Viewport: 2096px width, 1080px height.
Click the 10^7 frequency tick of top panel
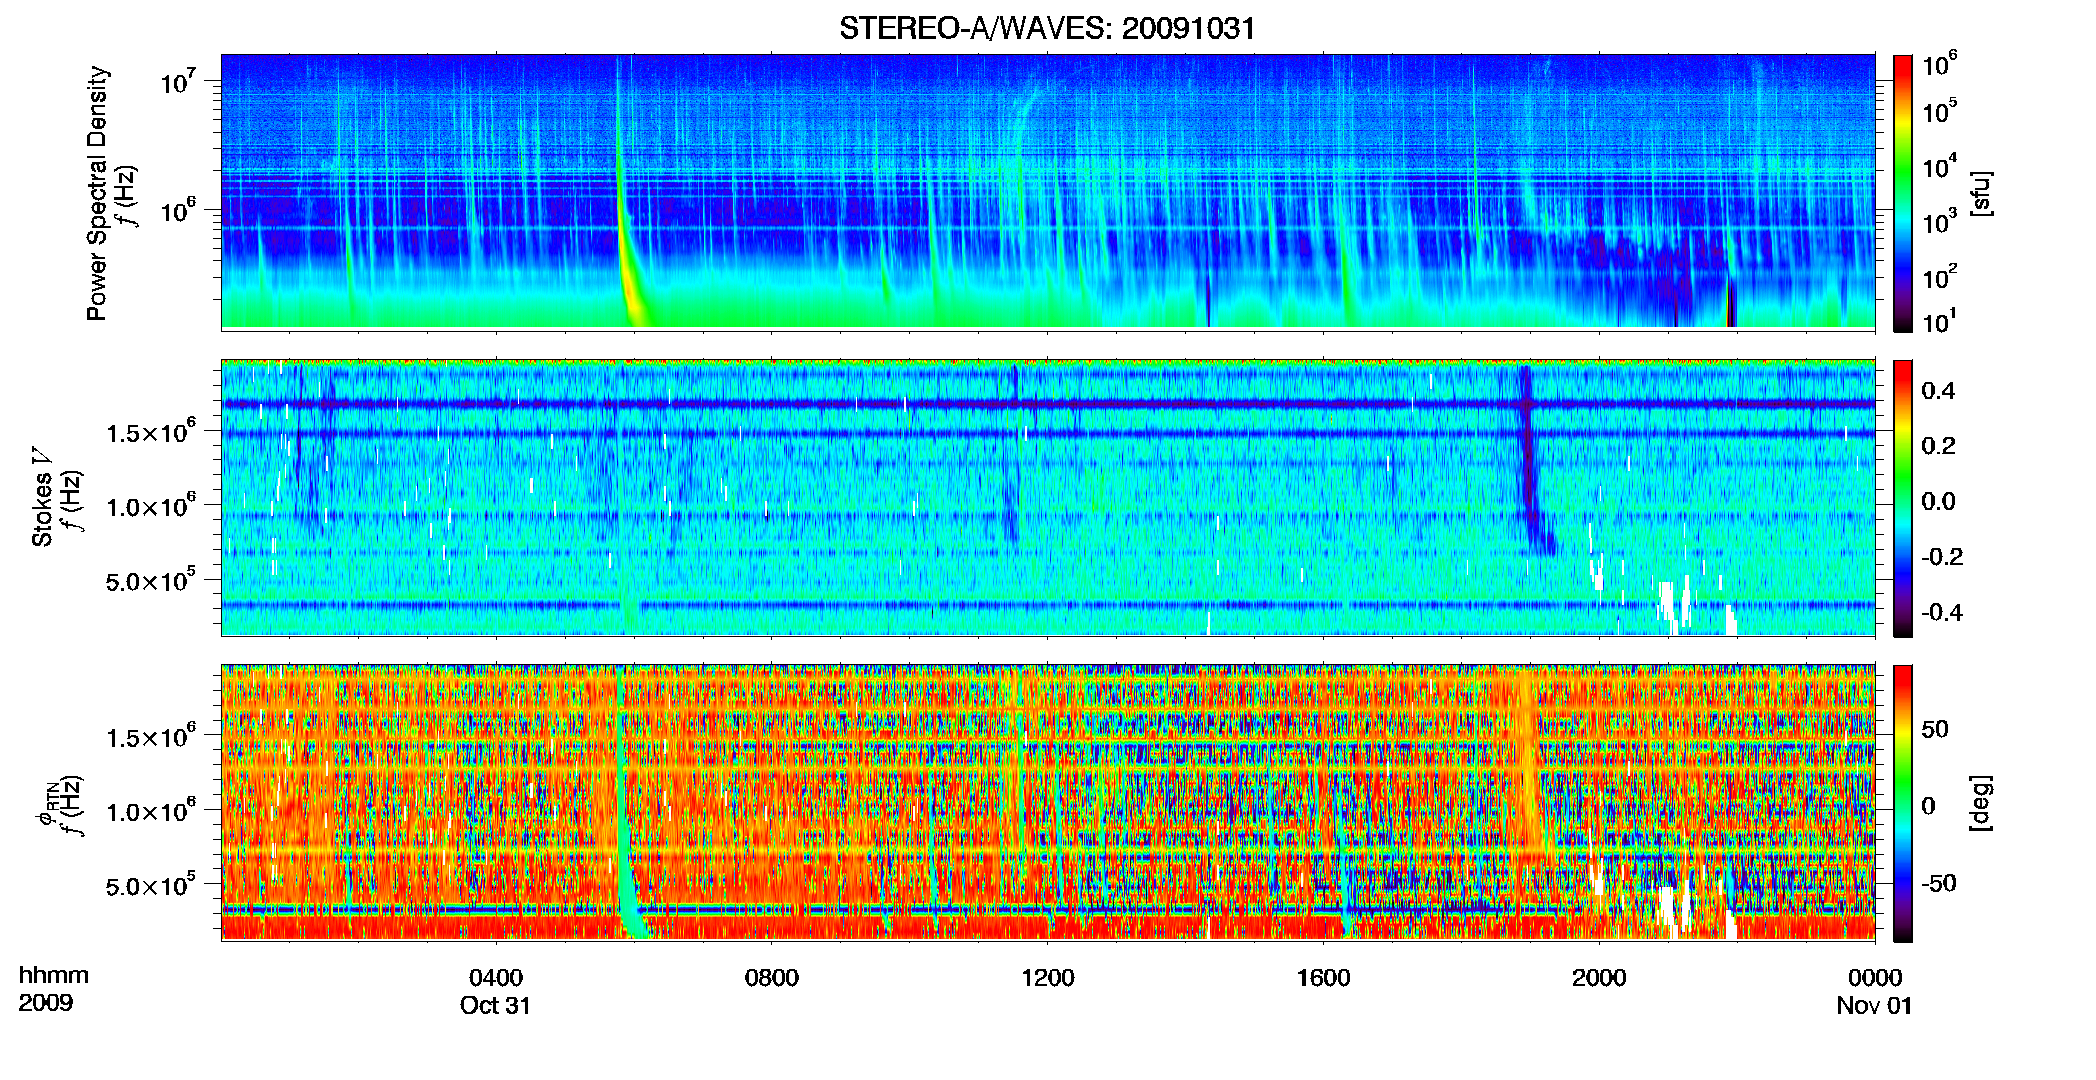[177, 81]
